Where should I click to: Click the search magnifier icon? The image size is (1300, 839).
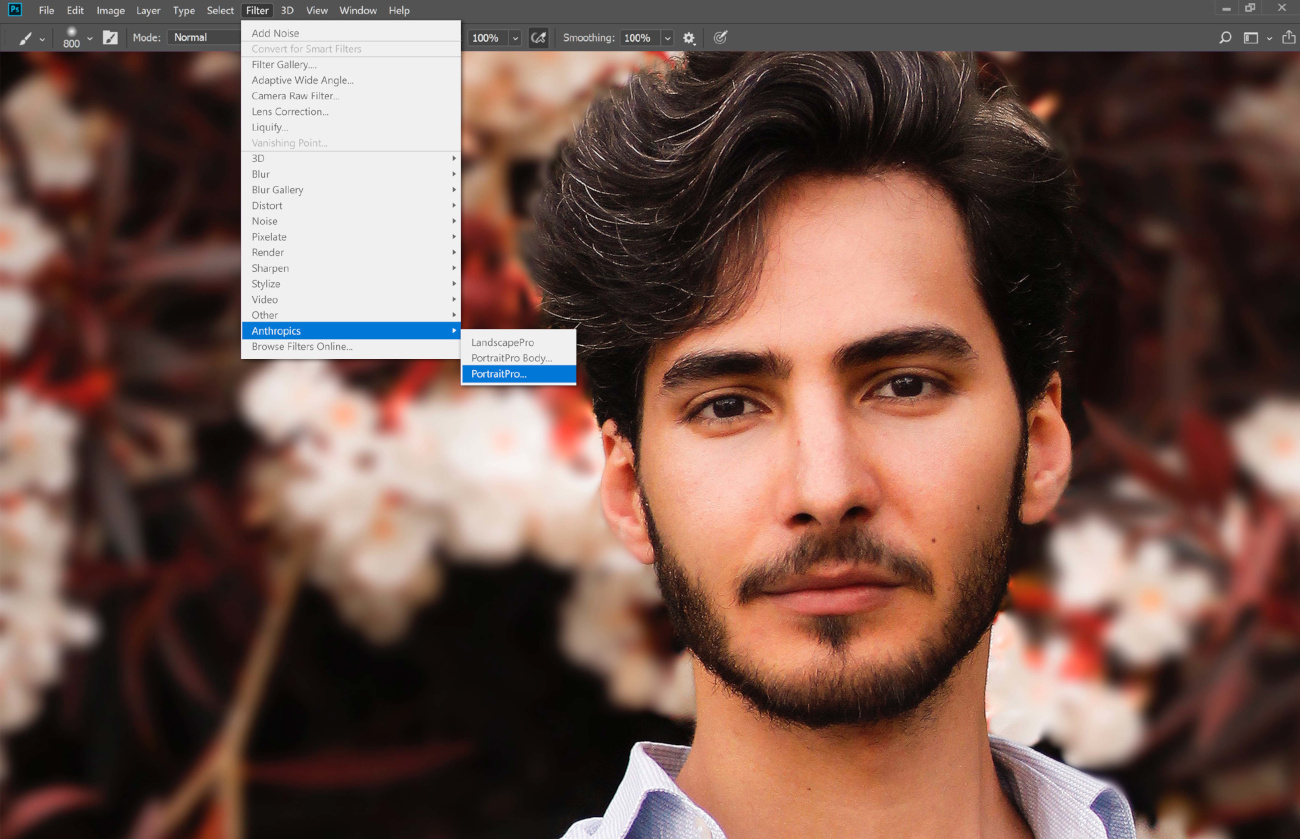pyautogui.click(x=1225, y=38)
